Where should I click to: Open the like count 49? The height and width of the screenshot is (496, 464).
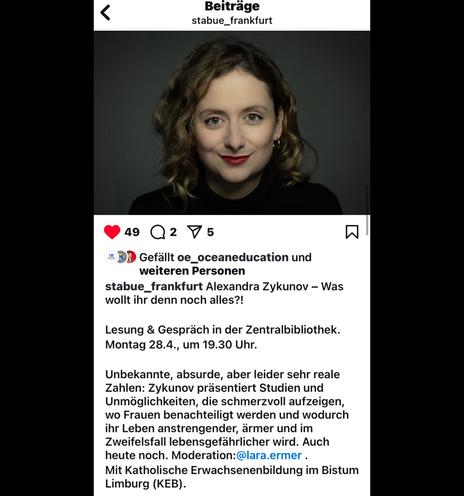[132, 232]
